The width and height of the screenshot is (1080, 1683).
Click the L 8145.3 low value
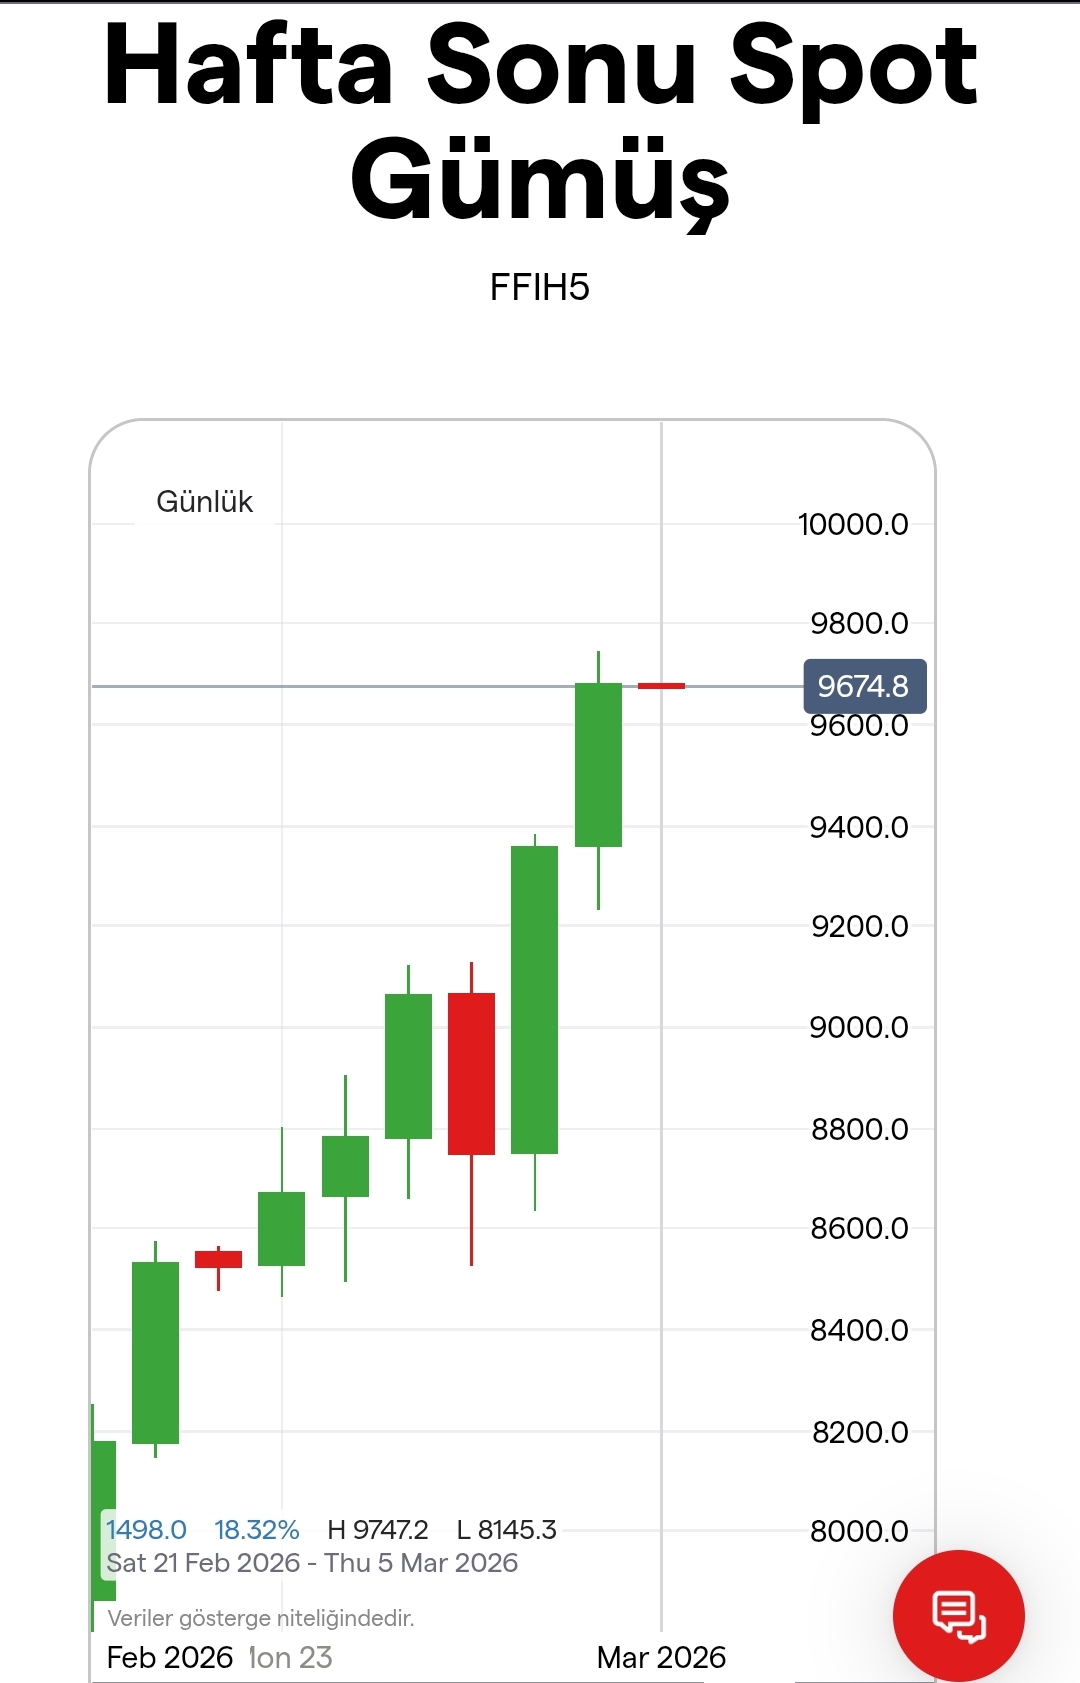click(506, 1530)
